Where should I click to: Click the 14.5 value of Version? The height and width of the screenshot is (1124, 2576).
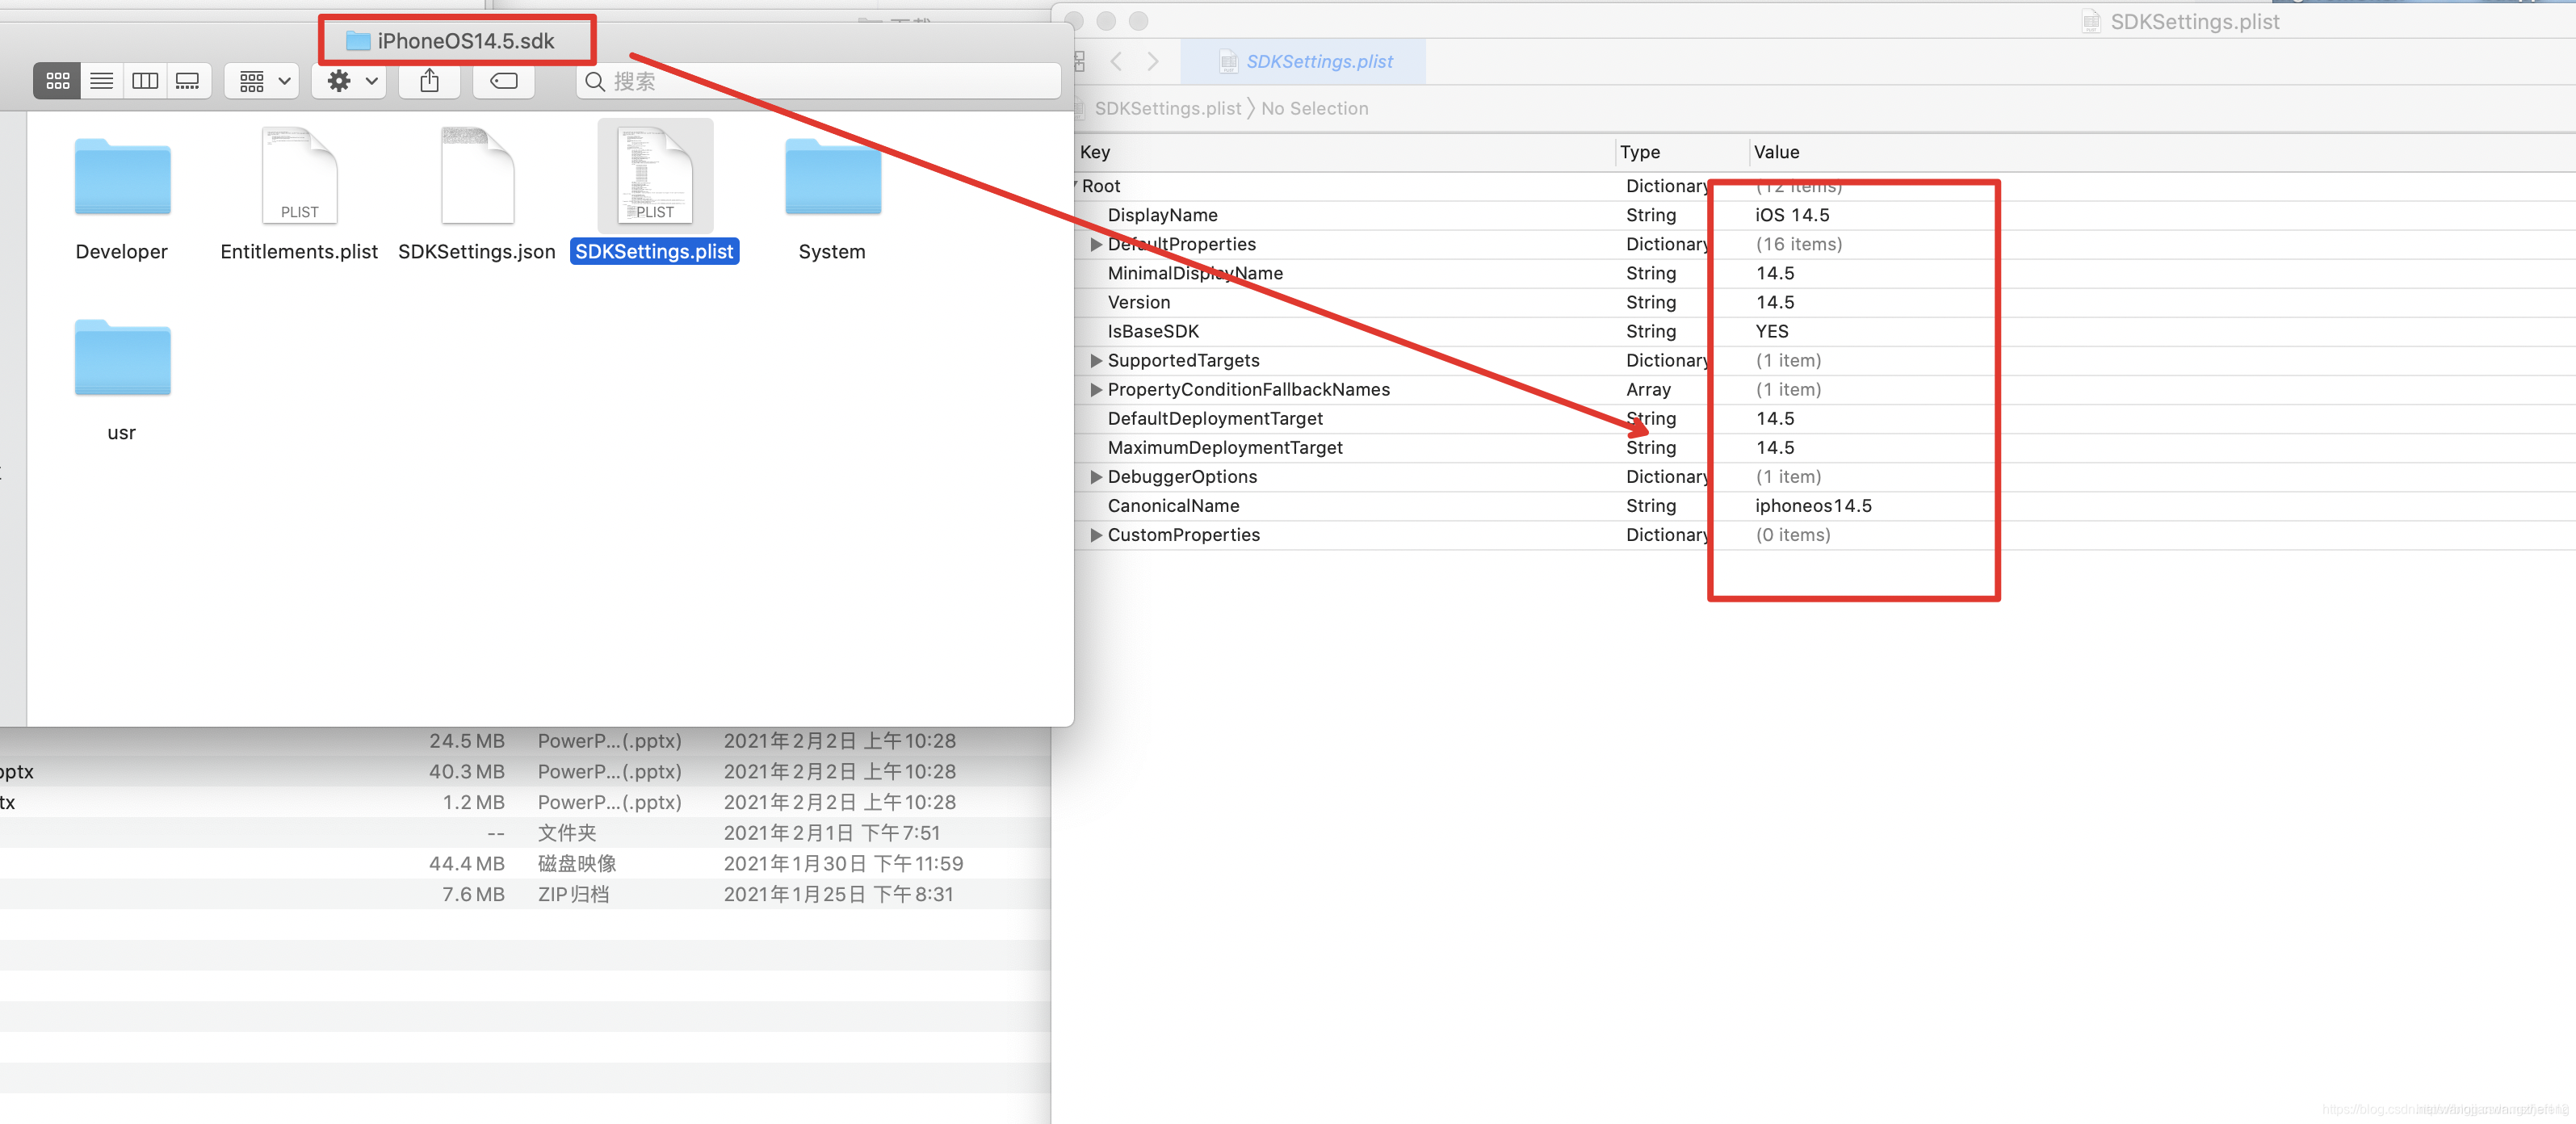coord(1775,302)
